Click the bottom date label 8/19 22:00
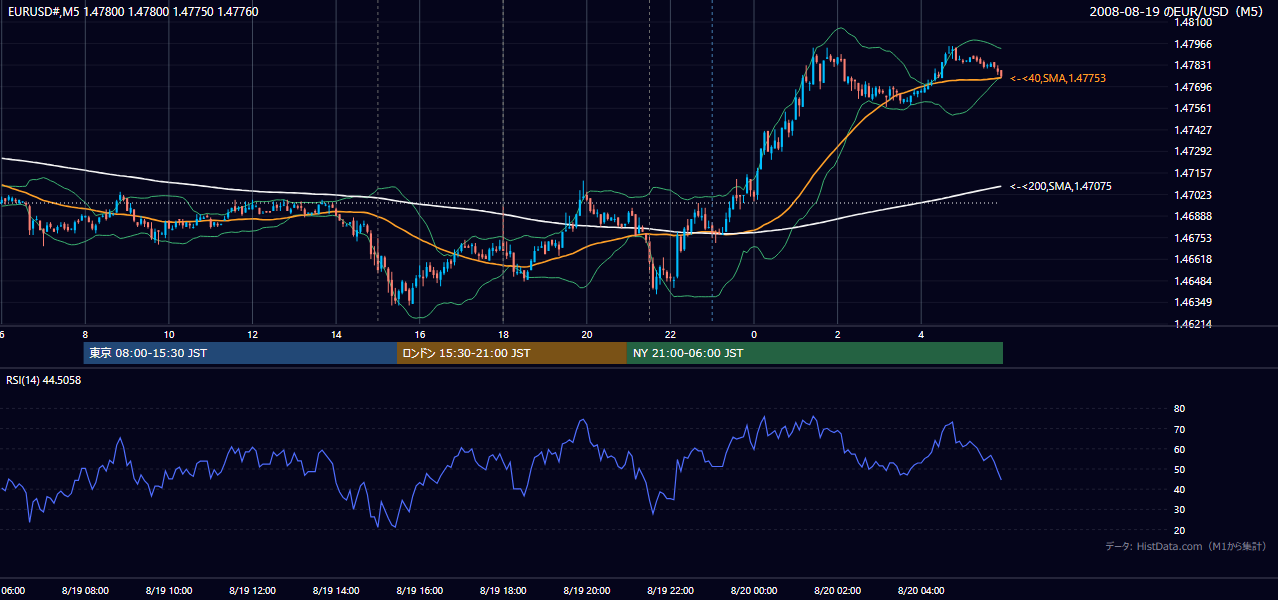This screenshot has height=600, width=1278. [x=670, y=591]
